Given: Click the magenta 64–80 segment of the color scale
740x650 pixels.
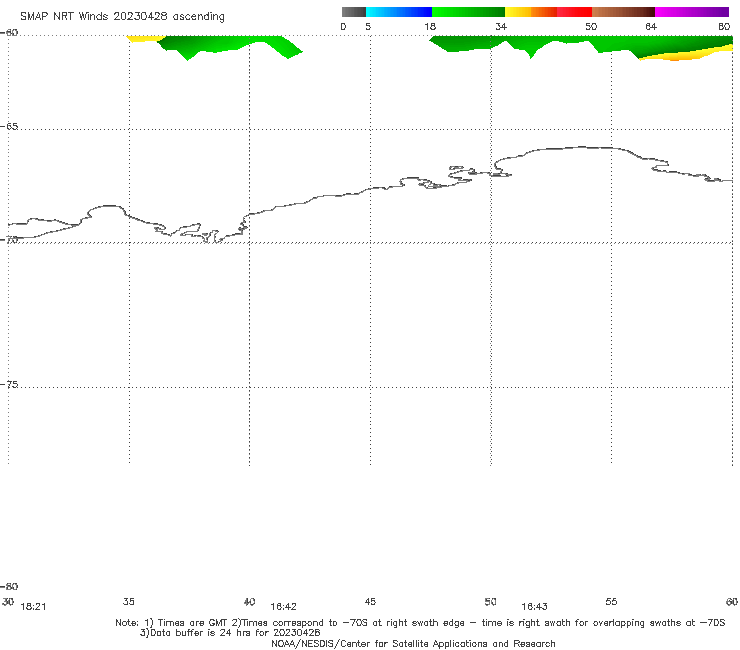Looking at the screenshot, I should click(692, 12).
